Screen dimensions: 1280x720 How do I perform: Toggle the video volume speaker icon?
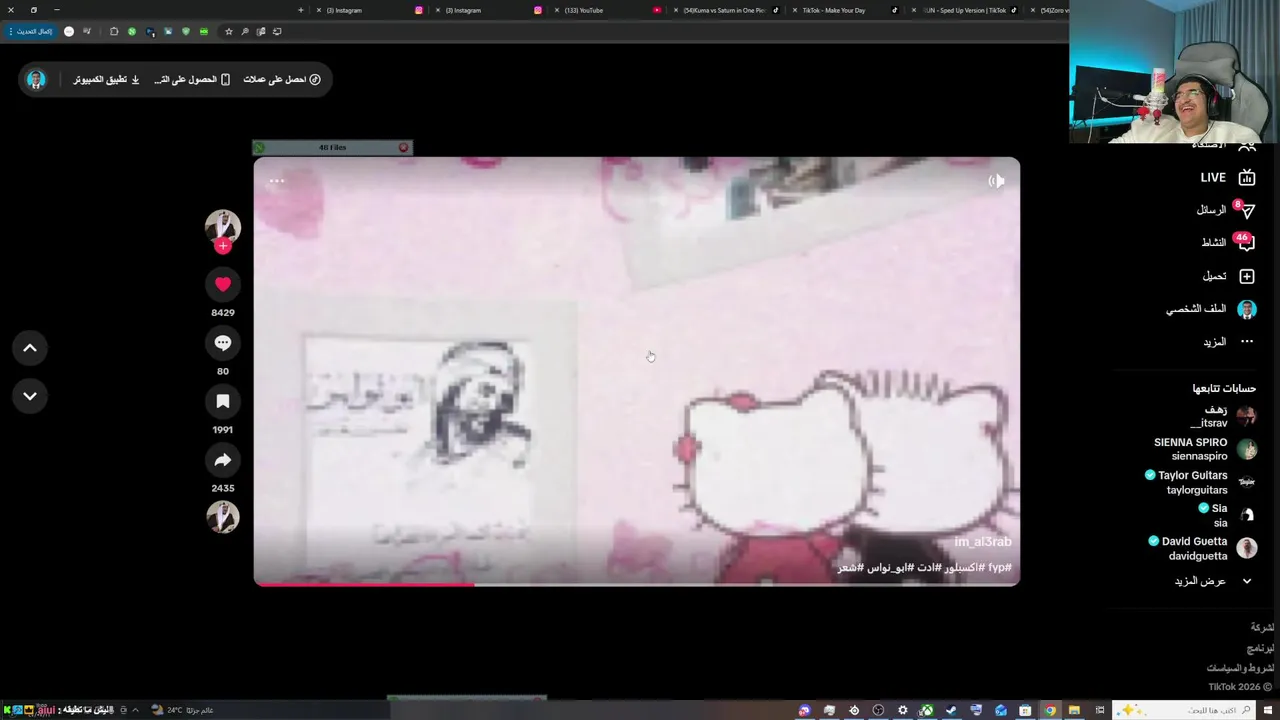(996, 181)
